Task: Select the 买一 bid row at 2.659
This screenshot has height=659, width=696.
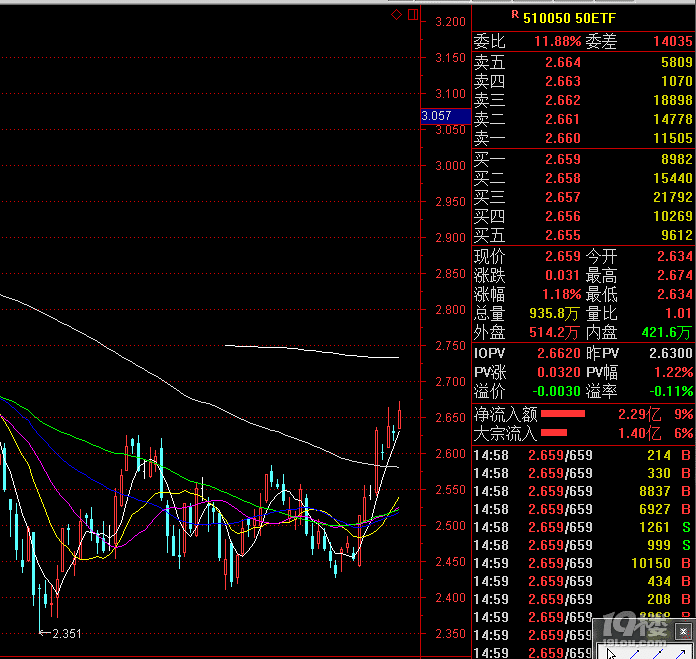Action: tap(583, 159)
